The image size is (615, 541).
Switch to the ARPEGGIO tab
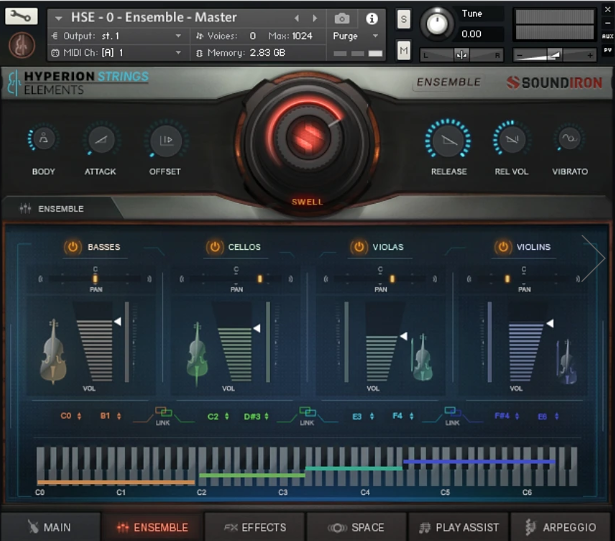click(x=561, y=527)
